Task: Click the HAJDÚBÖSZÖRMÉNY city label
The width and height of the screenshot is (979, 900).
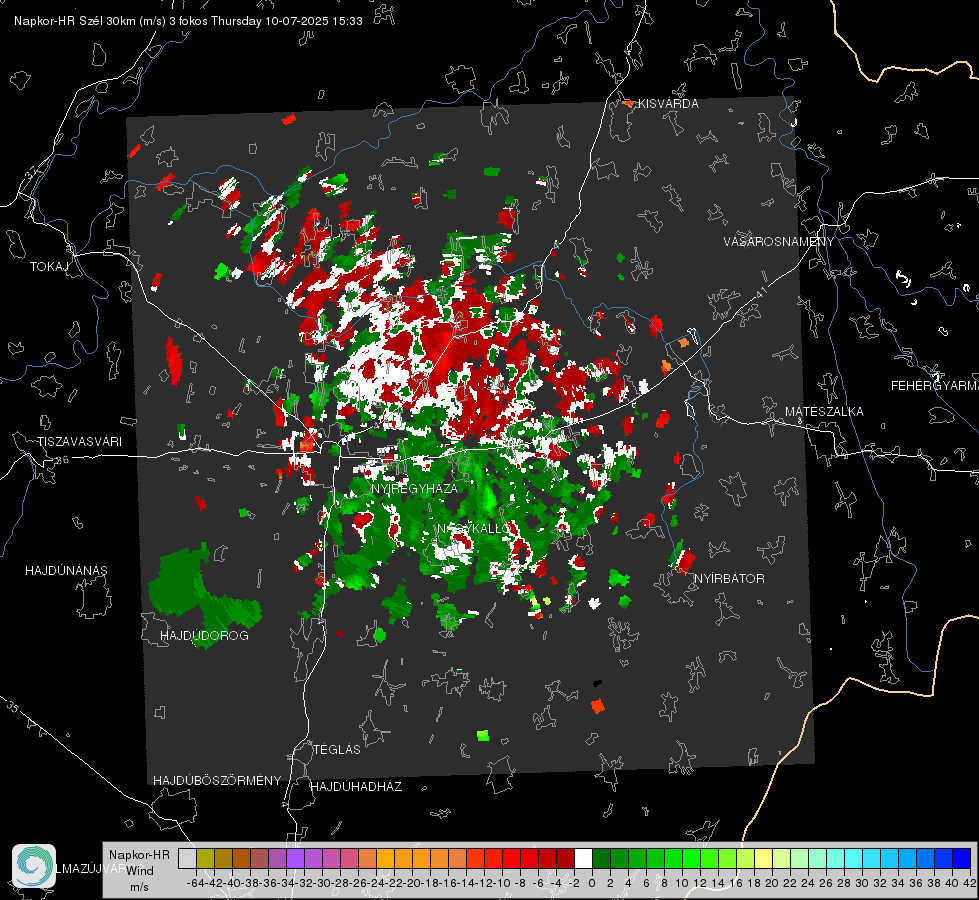Action: [217, 781]
